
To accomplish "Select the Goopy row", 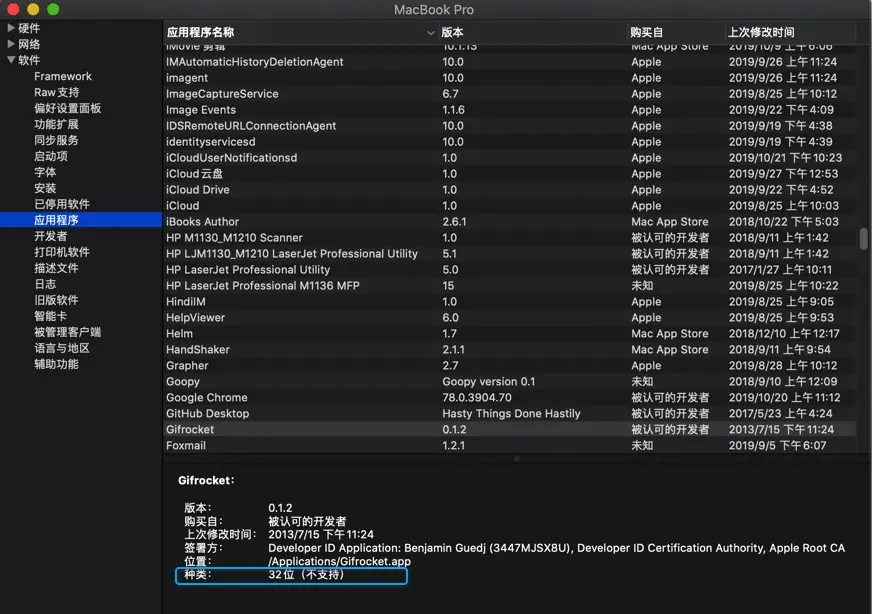I will 509,382.
